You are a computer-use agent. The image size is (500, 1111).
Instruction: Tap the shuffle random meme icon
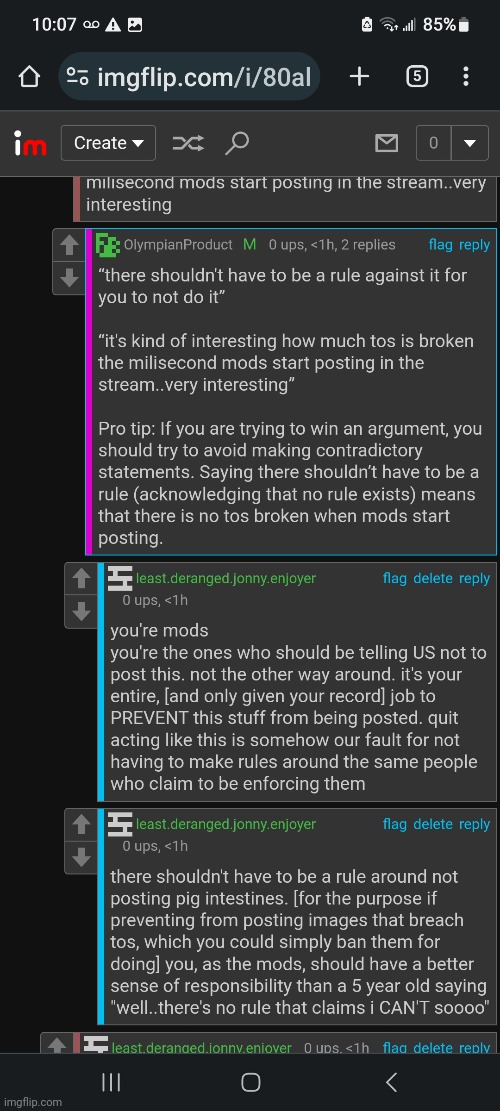[x=188, y=144]
